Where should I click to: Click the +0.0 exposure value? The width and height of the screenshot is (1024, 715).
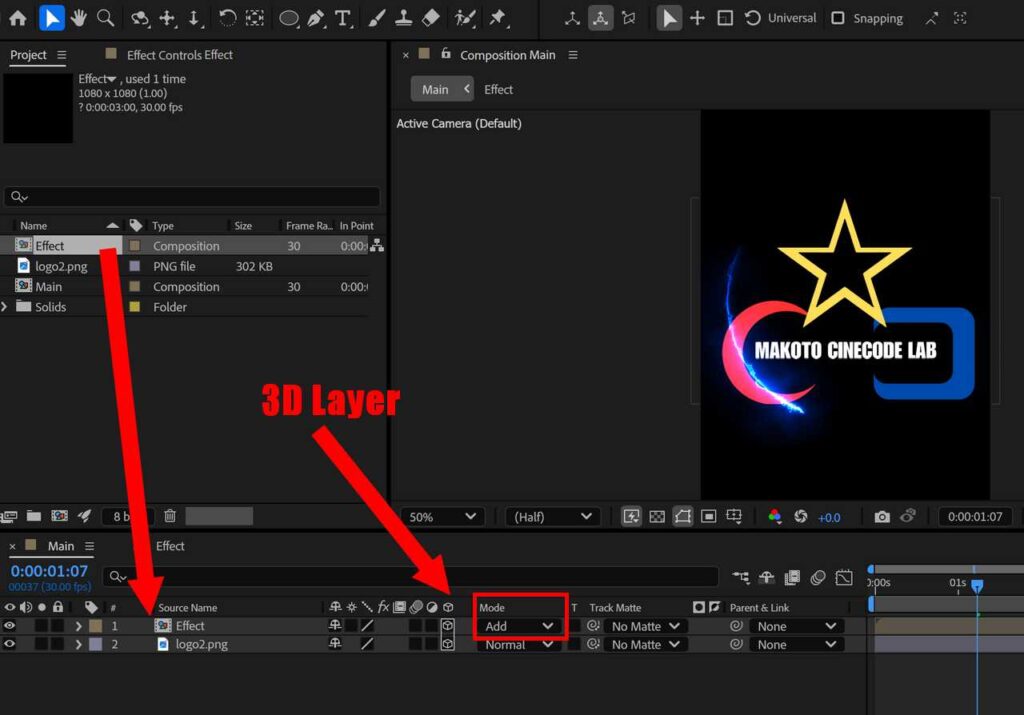(829, 517)
